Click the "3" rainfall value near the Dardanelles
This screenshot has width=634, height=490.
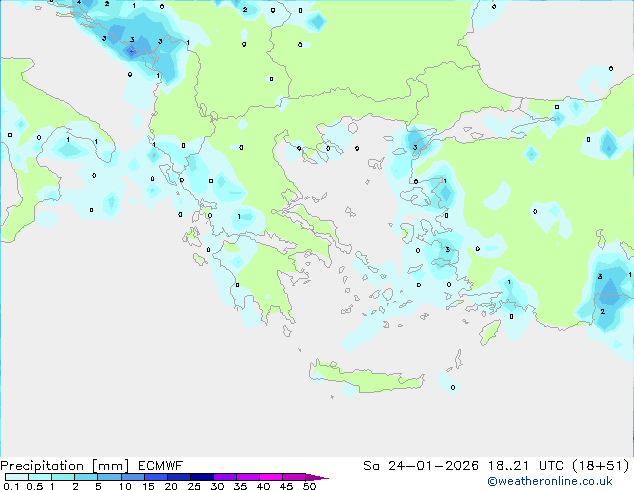[x=415, y=148]
